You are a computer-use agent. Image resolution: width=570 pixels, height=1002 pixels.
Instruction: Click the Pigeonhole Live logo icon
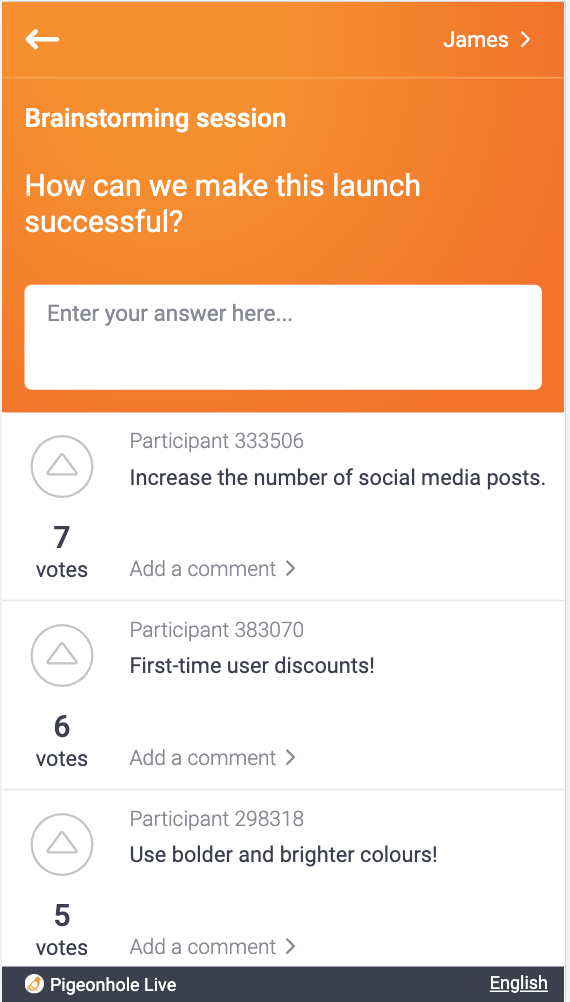pos(34,984)
